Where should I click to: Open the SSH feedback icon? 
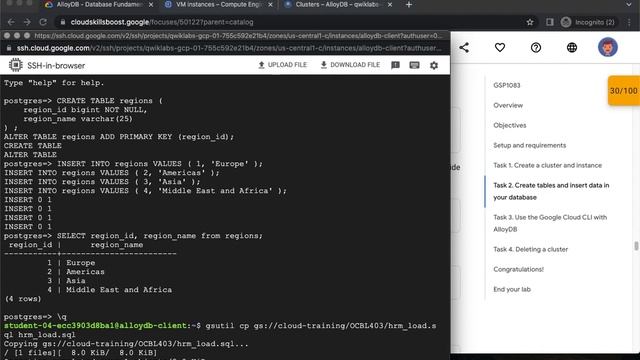(395, 65)
